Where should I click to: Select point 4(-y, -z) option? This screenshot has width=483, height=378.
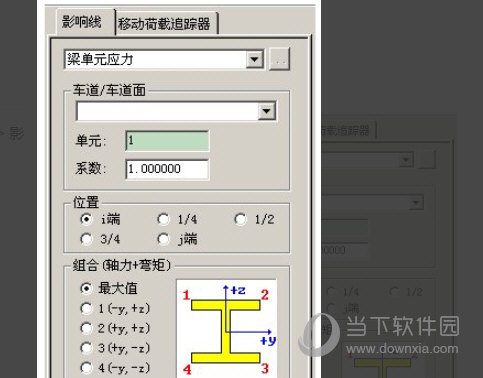[86, 368]
